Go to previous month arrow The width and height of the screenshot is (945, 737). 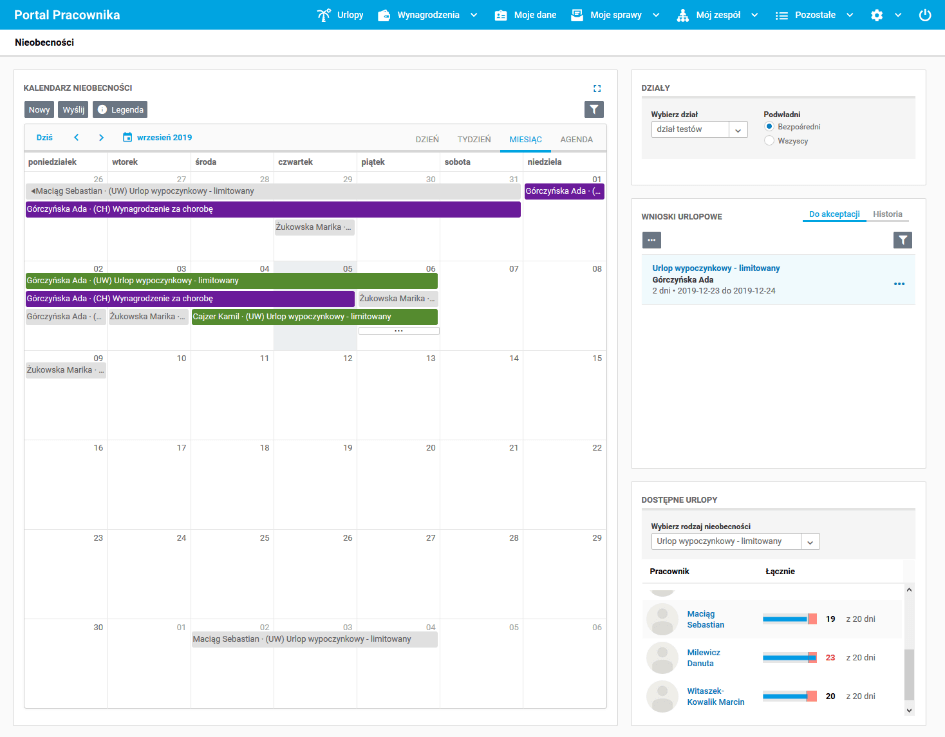pos(77,137)
